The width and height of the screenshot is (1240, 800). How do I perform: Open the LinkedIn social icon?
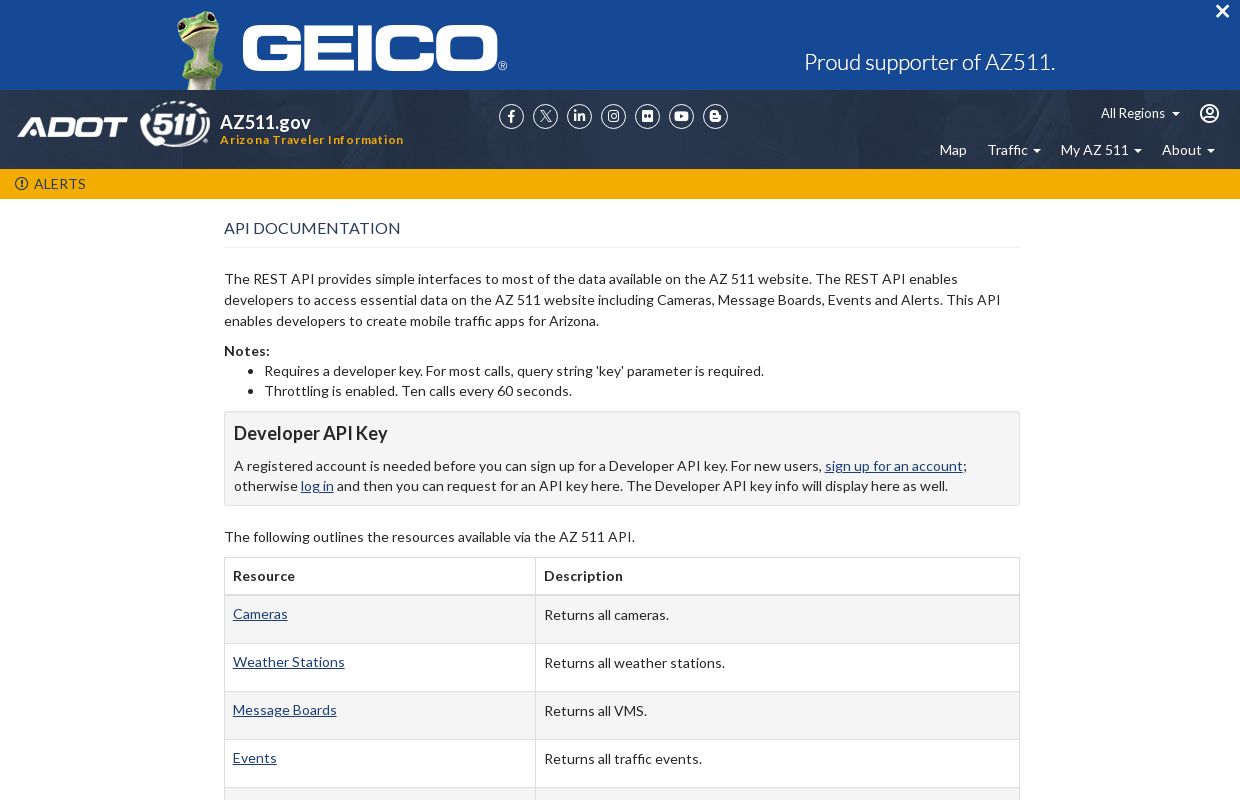579,117
